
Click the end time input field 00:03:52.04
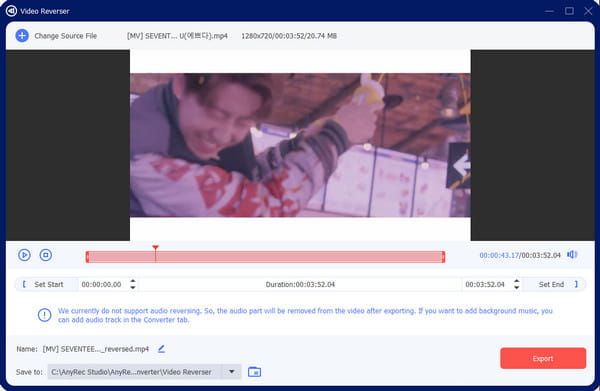tap(485, 284)
